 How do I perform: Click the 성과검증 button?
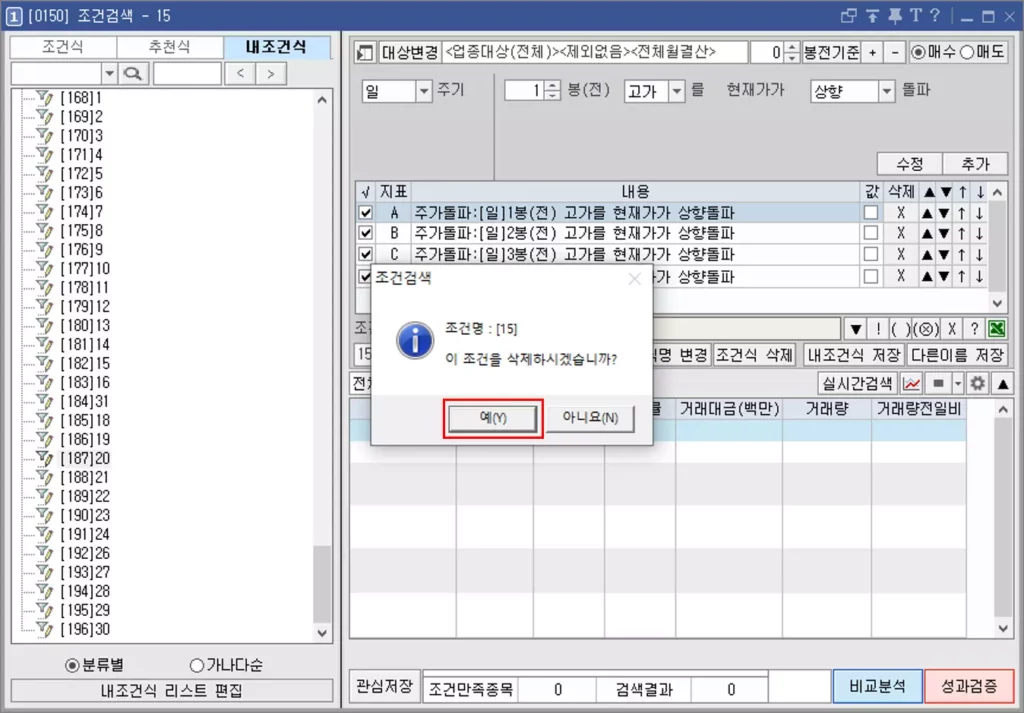[x=969, y=686]
